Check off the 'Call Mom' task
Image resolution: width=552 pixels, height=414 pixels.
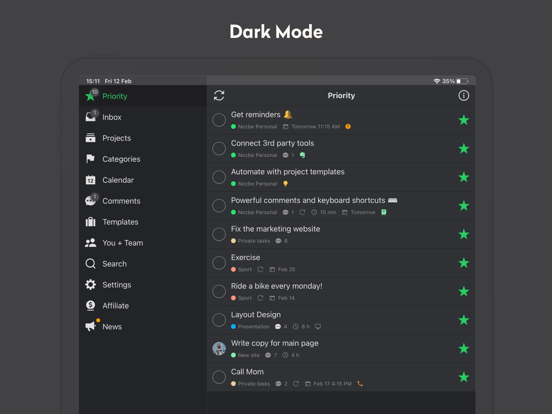click(x=219, y=377)
